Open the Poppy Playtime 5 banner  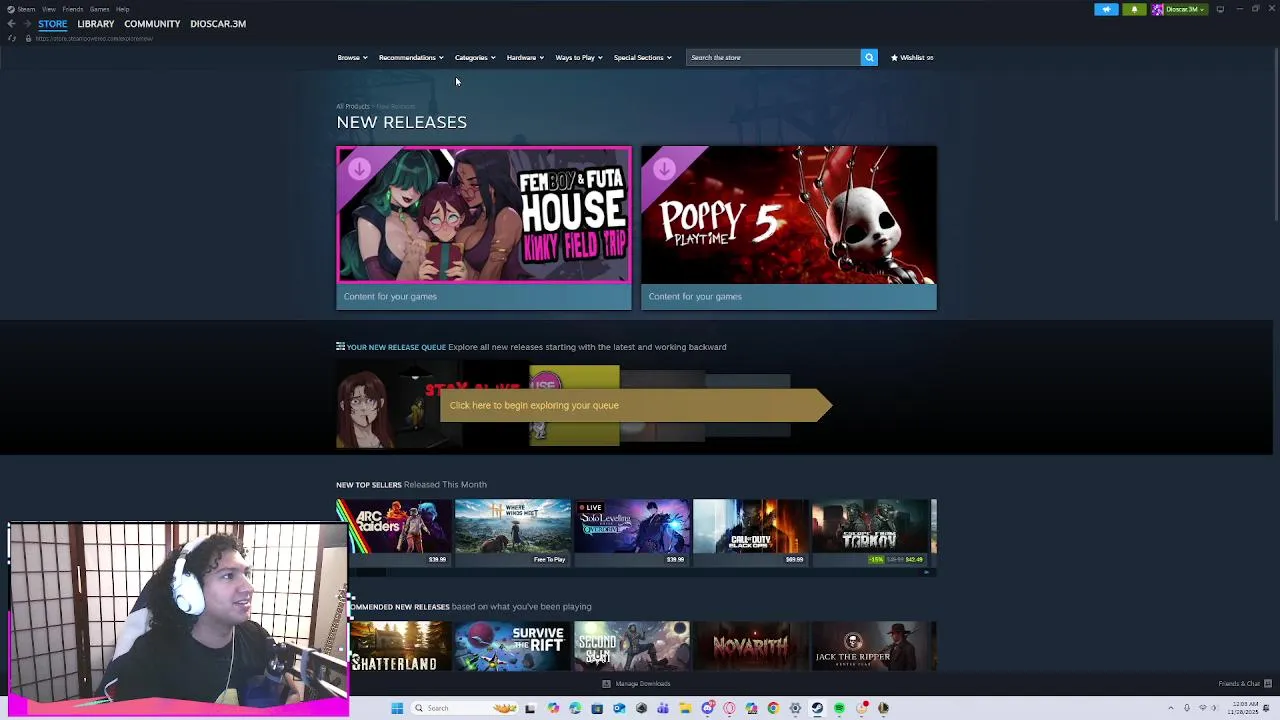[789, 228]
